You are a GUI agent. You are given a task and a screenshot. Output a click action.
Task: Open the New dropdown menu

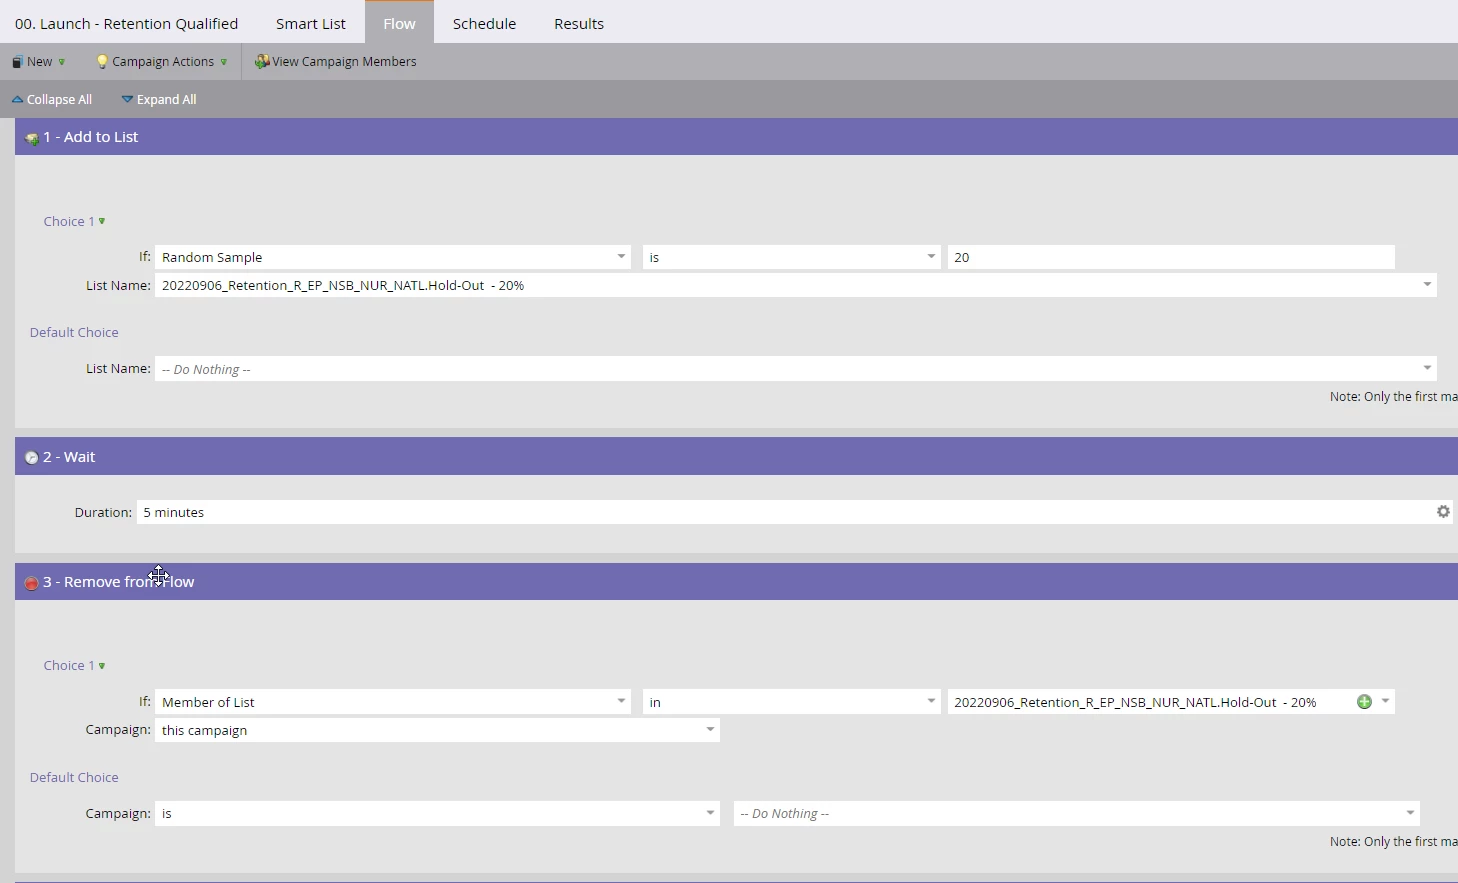[x=39, y=62]
